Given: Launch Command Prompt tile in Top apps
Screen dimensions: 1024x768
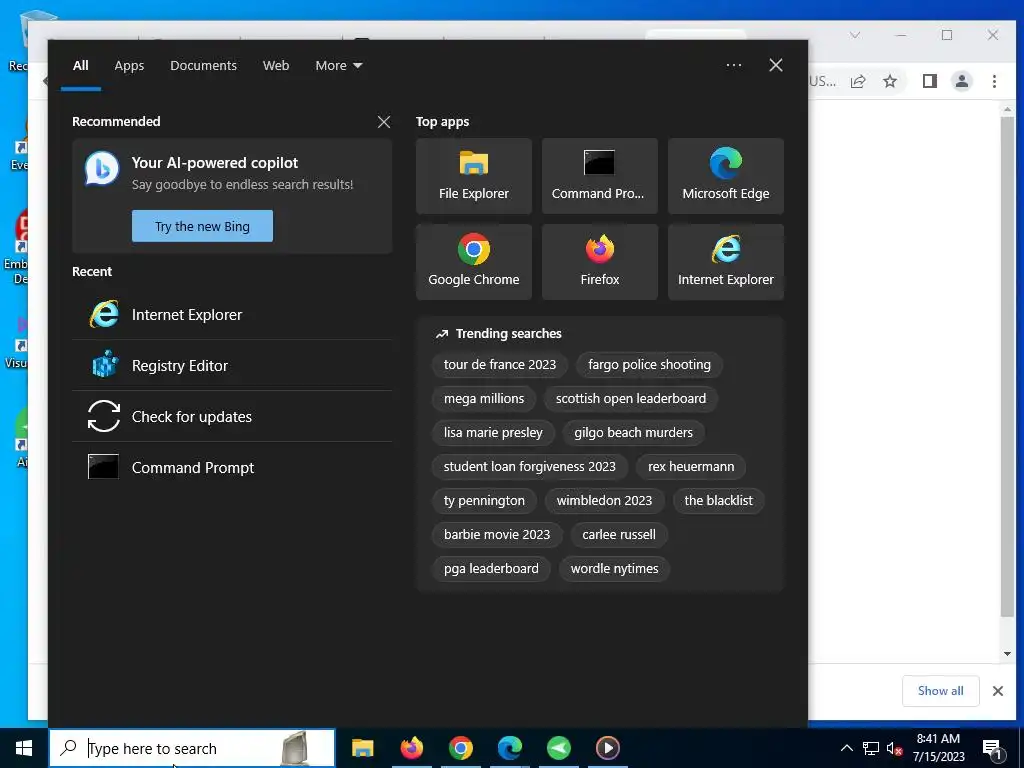Looking at the screenshot, I should click(600, 176).
